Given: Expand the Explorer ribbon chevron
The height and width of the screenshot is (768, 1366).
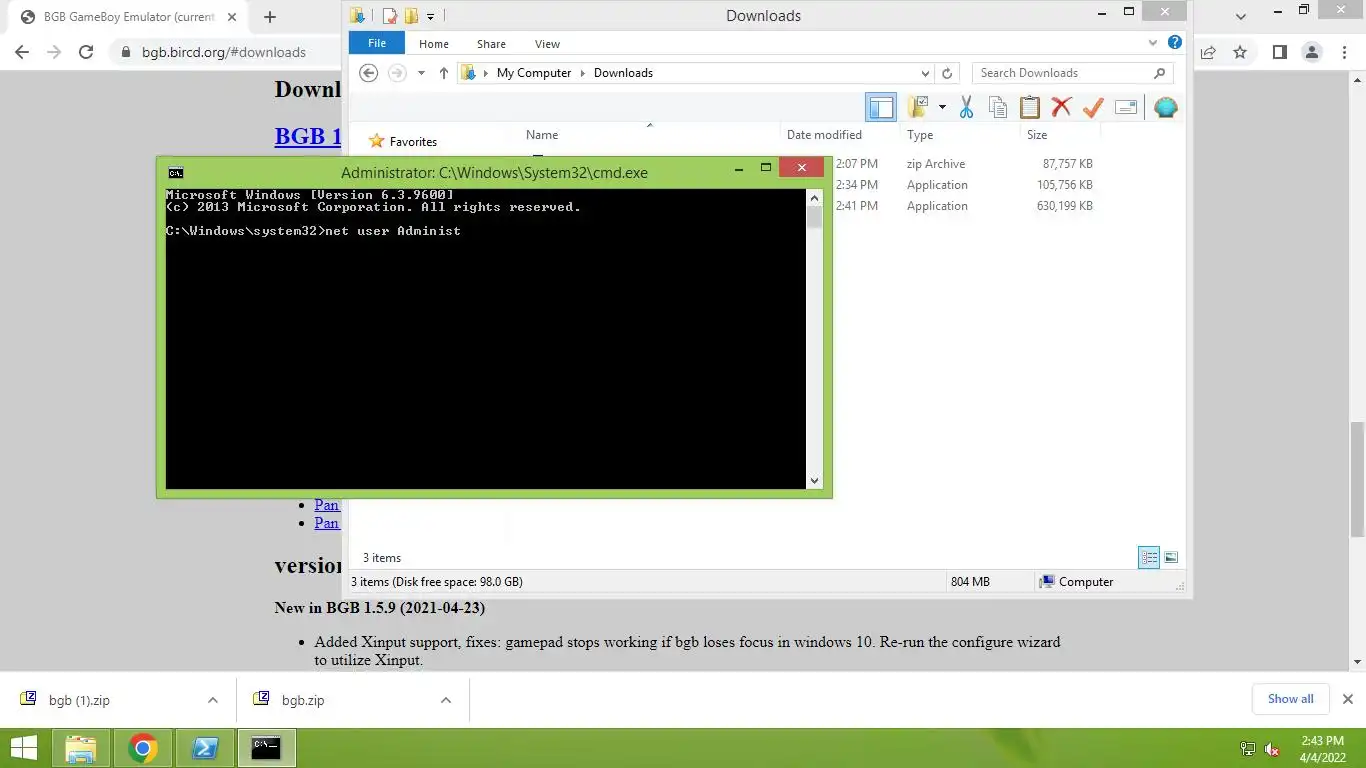Looking at the screenshot, I should tap(1155, 44).
